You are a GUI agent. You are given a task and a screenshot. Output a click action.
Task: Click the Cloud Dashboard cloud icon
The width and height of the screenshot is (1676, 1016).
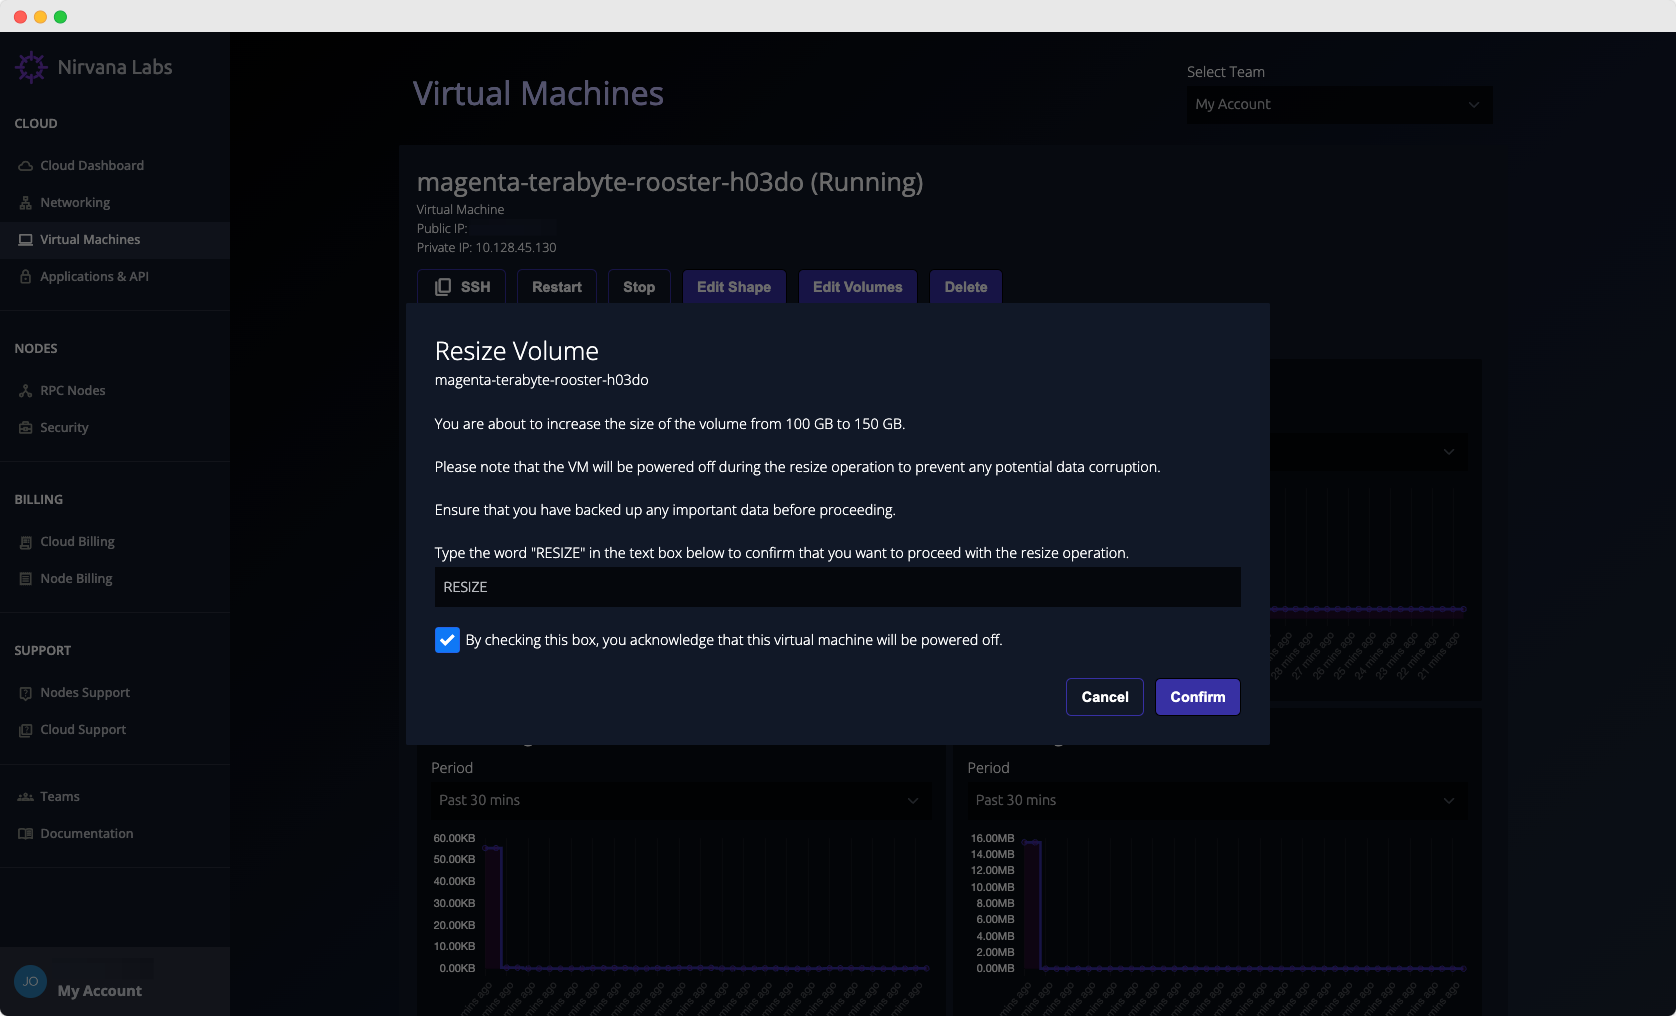coord(26,166)
